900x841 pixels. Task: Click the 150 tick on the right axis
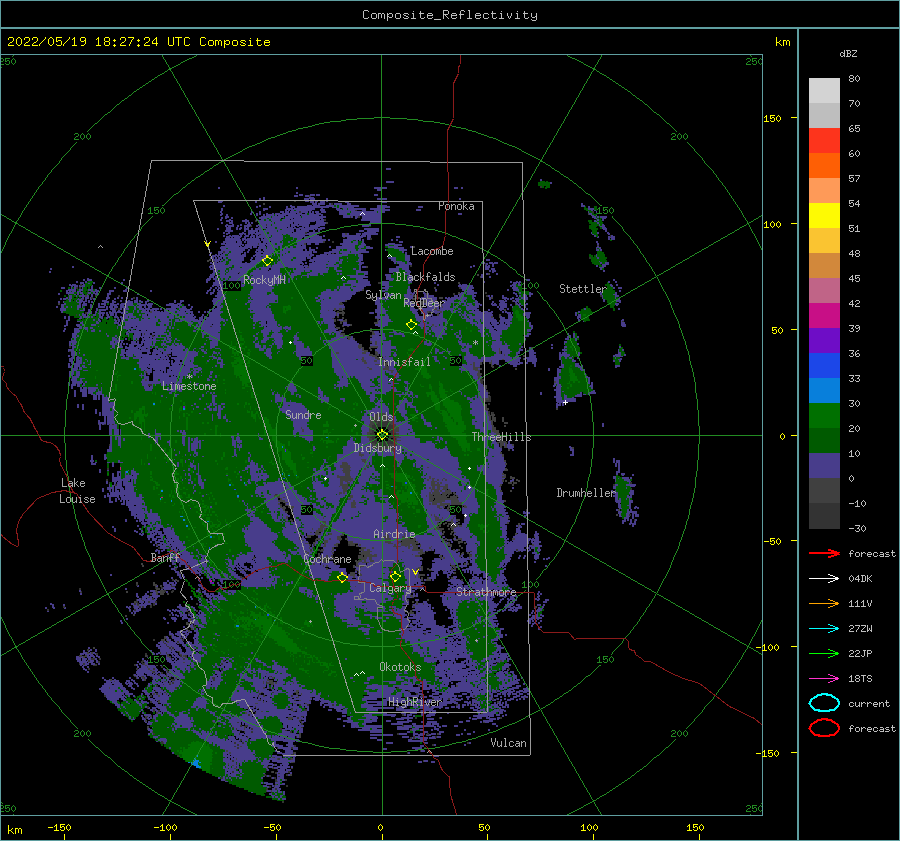773,118
